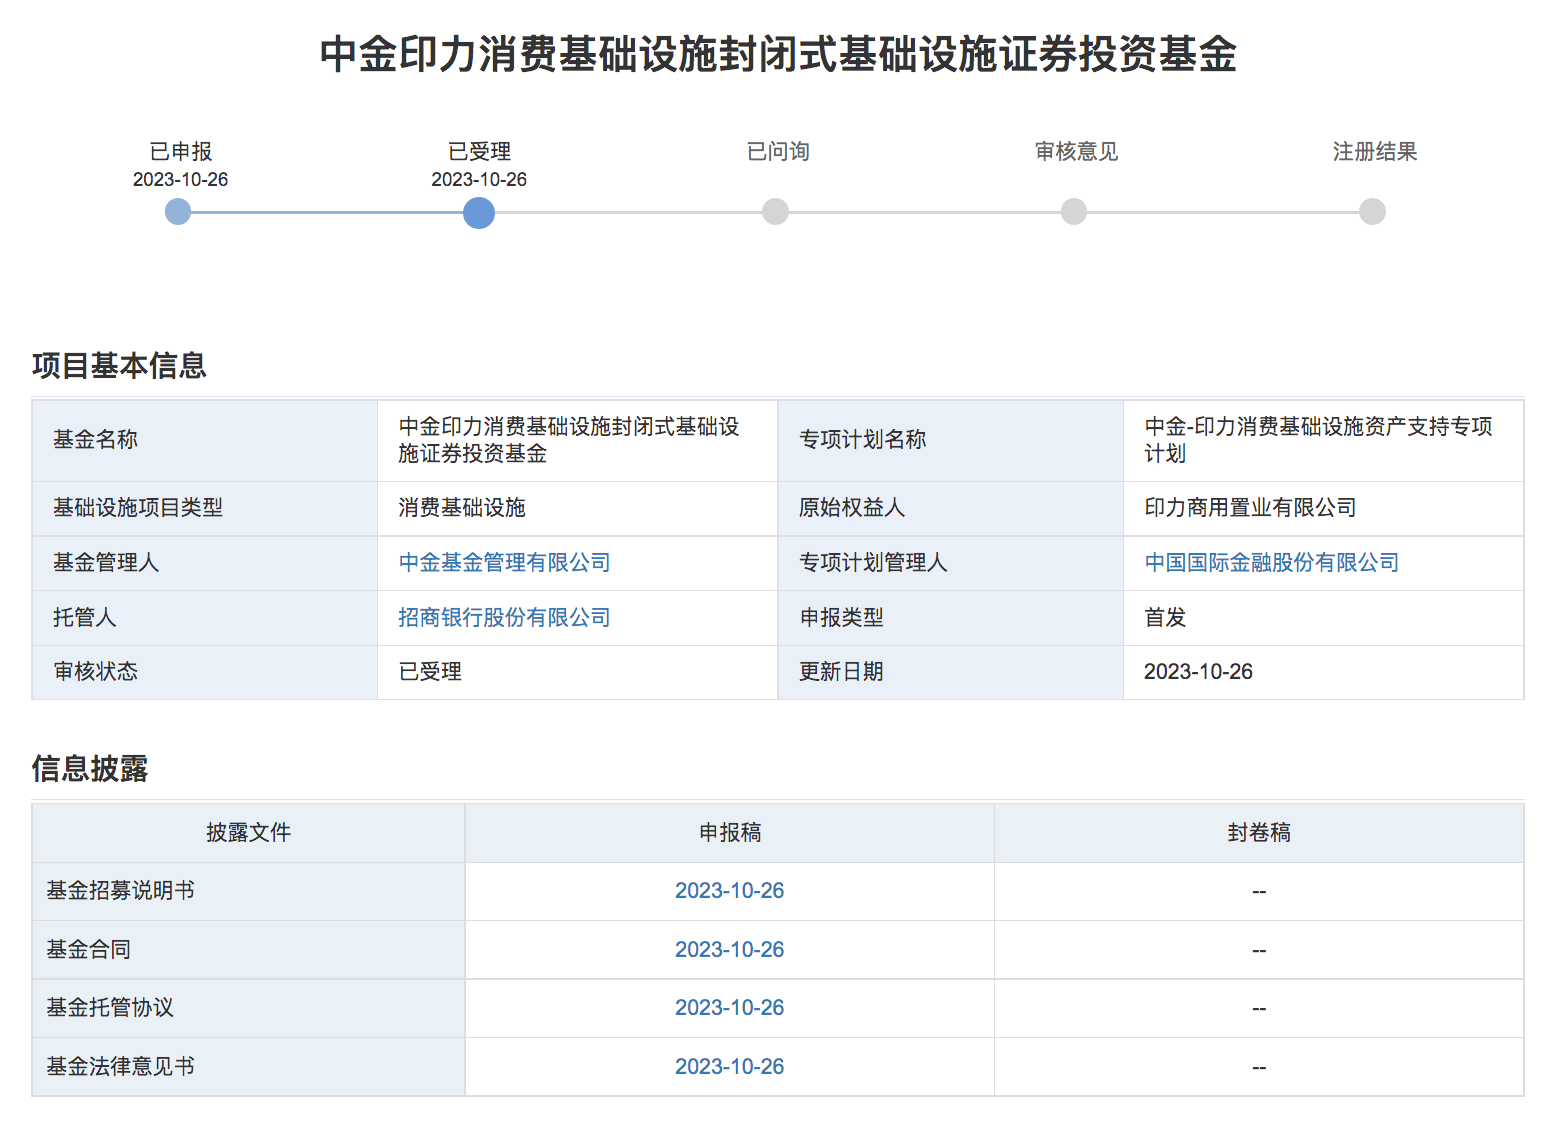Click the 申报稿 column header
Screen dimensions: 1552x1126
point(729,832)
